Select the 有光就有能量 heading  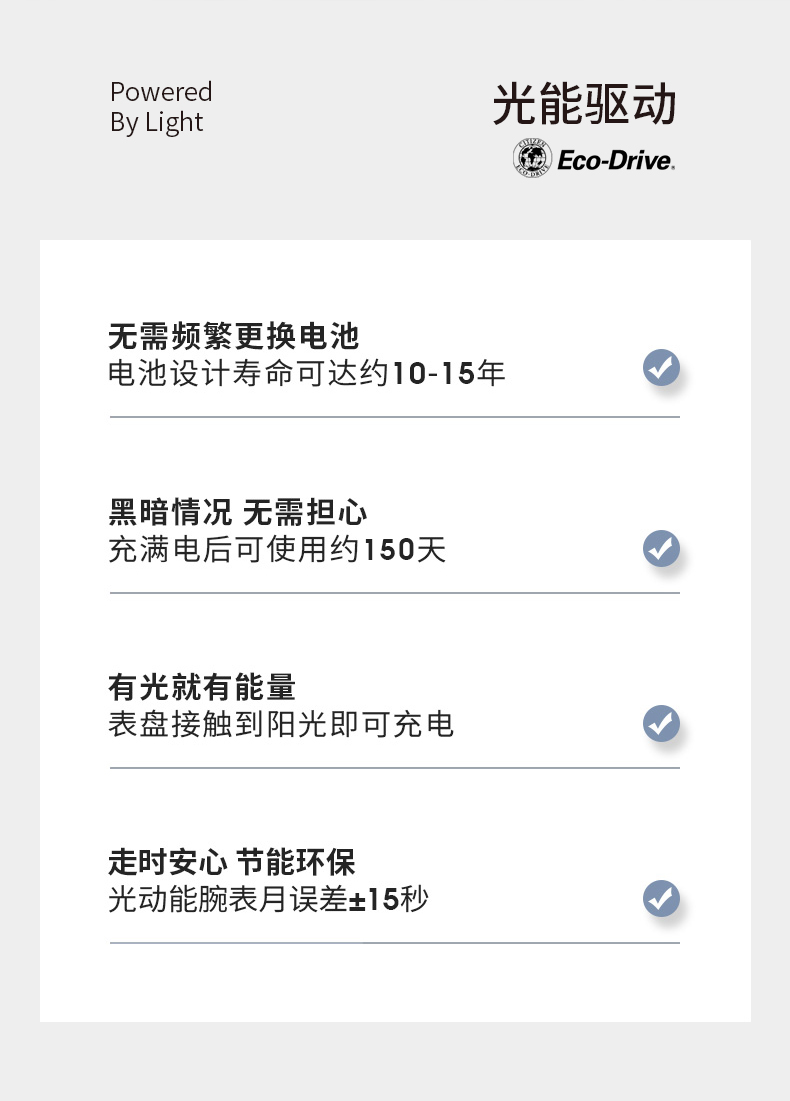[x=202, y=687]
